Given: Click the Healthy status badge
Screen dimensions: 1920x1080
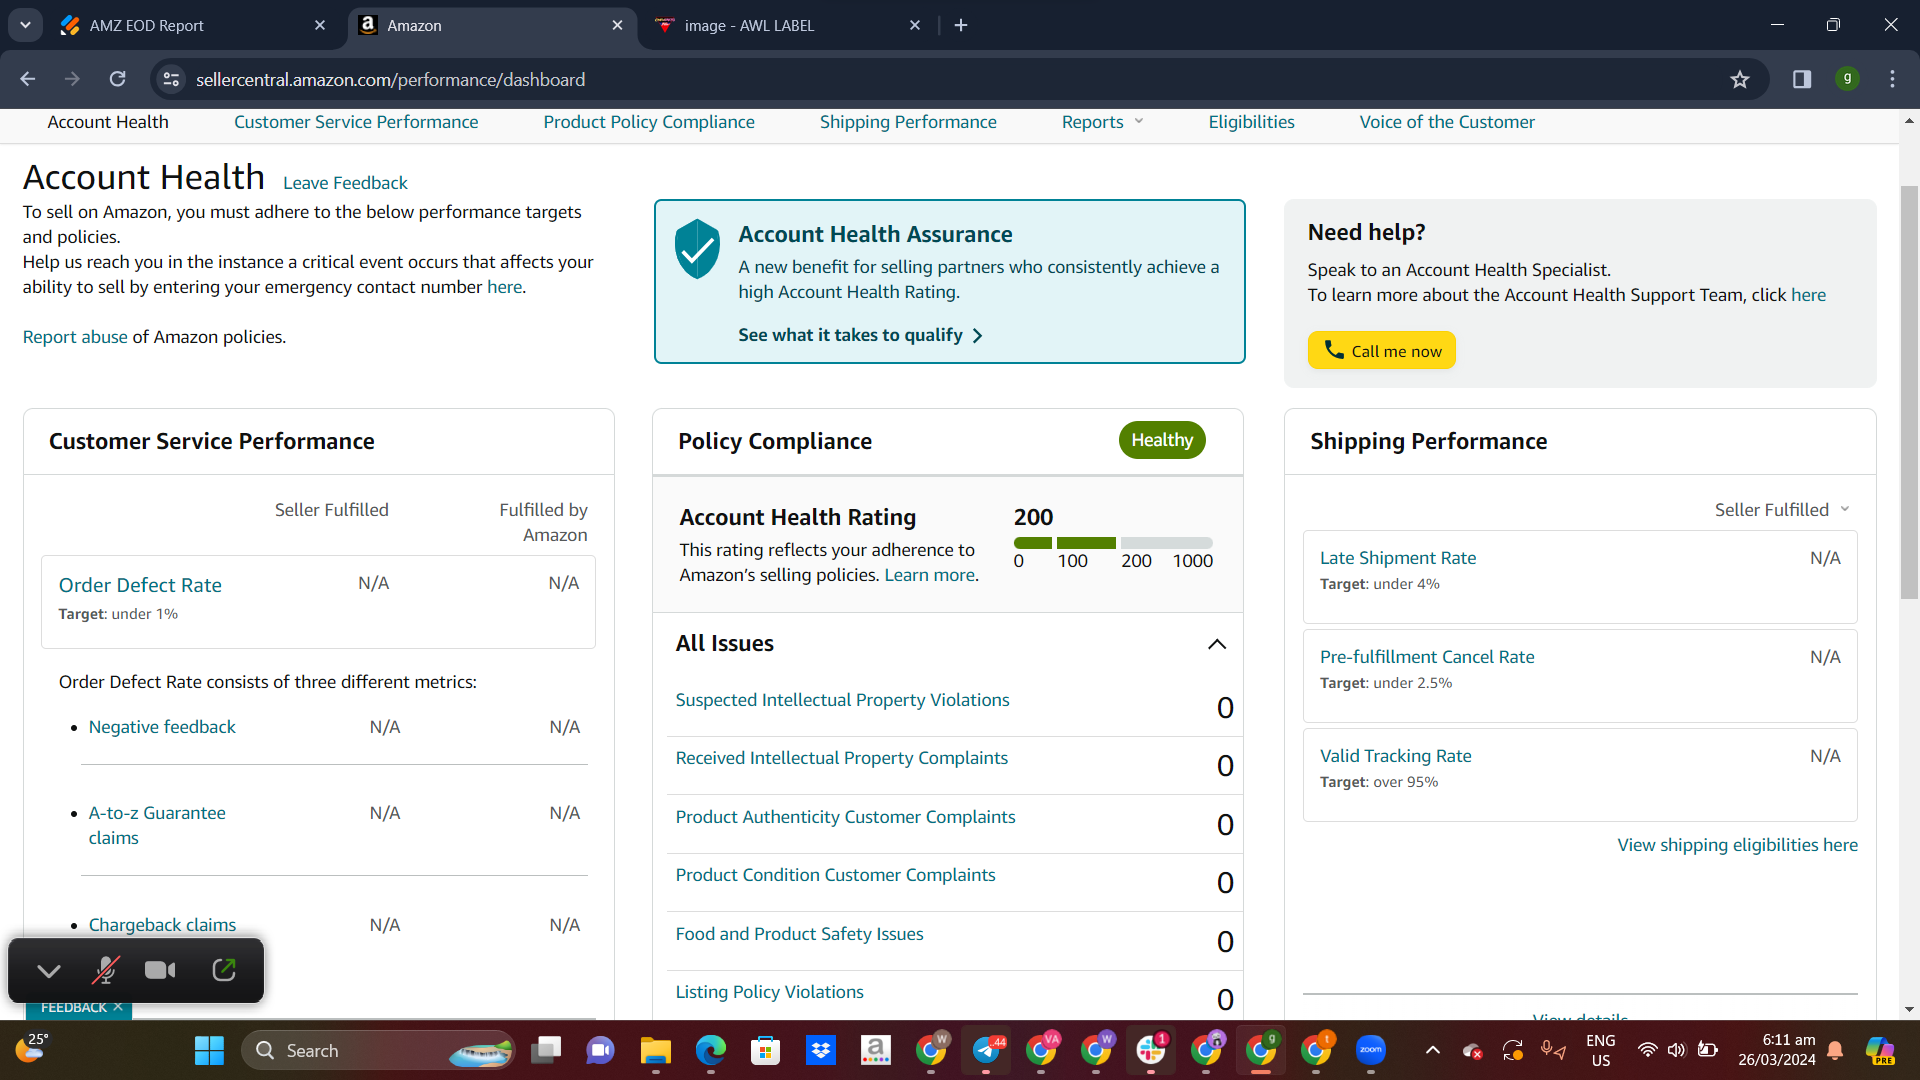Looking at the screenshot, I should coord(1162,440).
